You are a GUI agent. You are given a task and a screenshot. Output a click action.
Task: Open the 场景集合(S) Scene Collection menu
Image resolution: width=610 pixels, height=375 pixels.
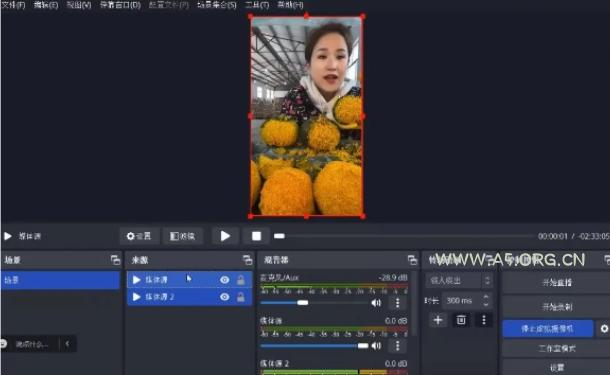[x=217, y=5]
